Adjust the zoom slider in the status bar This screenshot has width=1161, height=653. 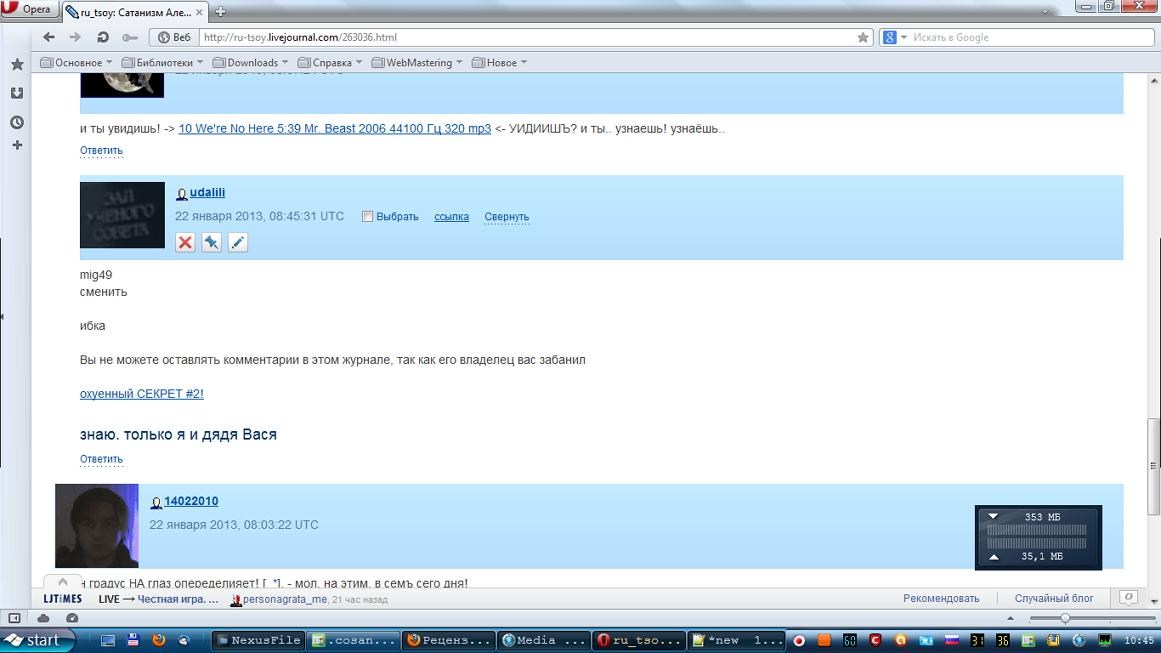(x=1065, y=618)
